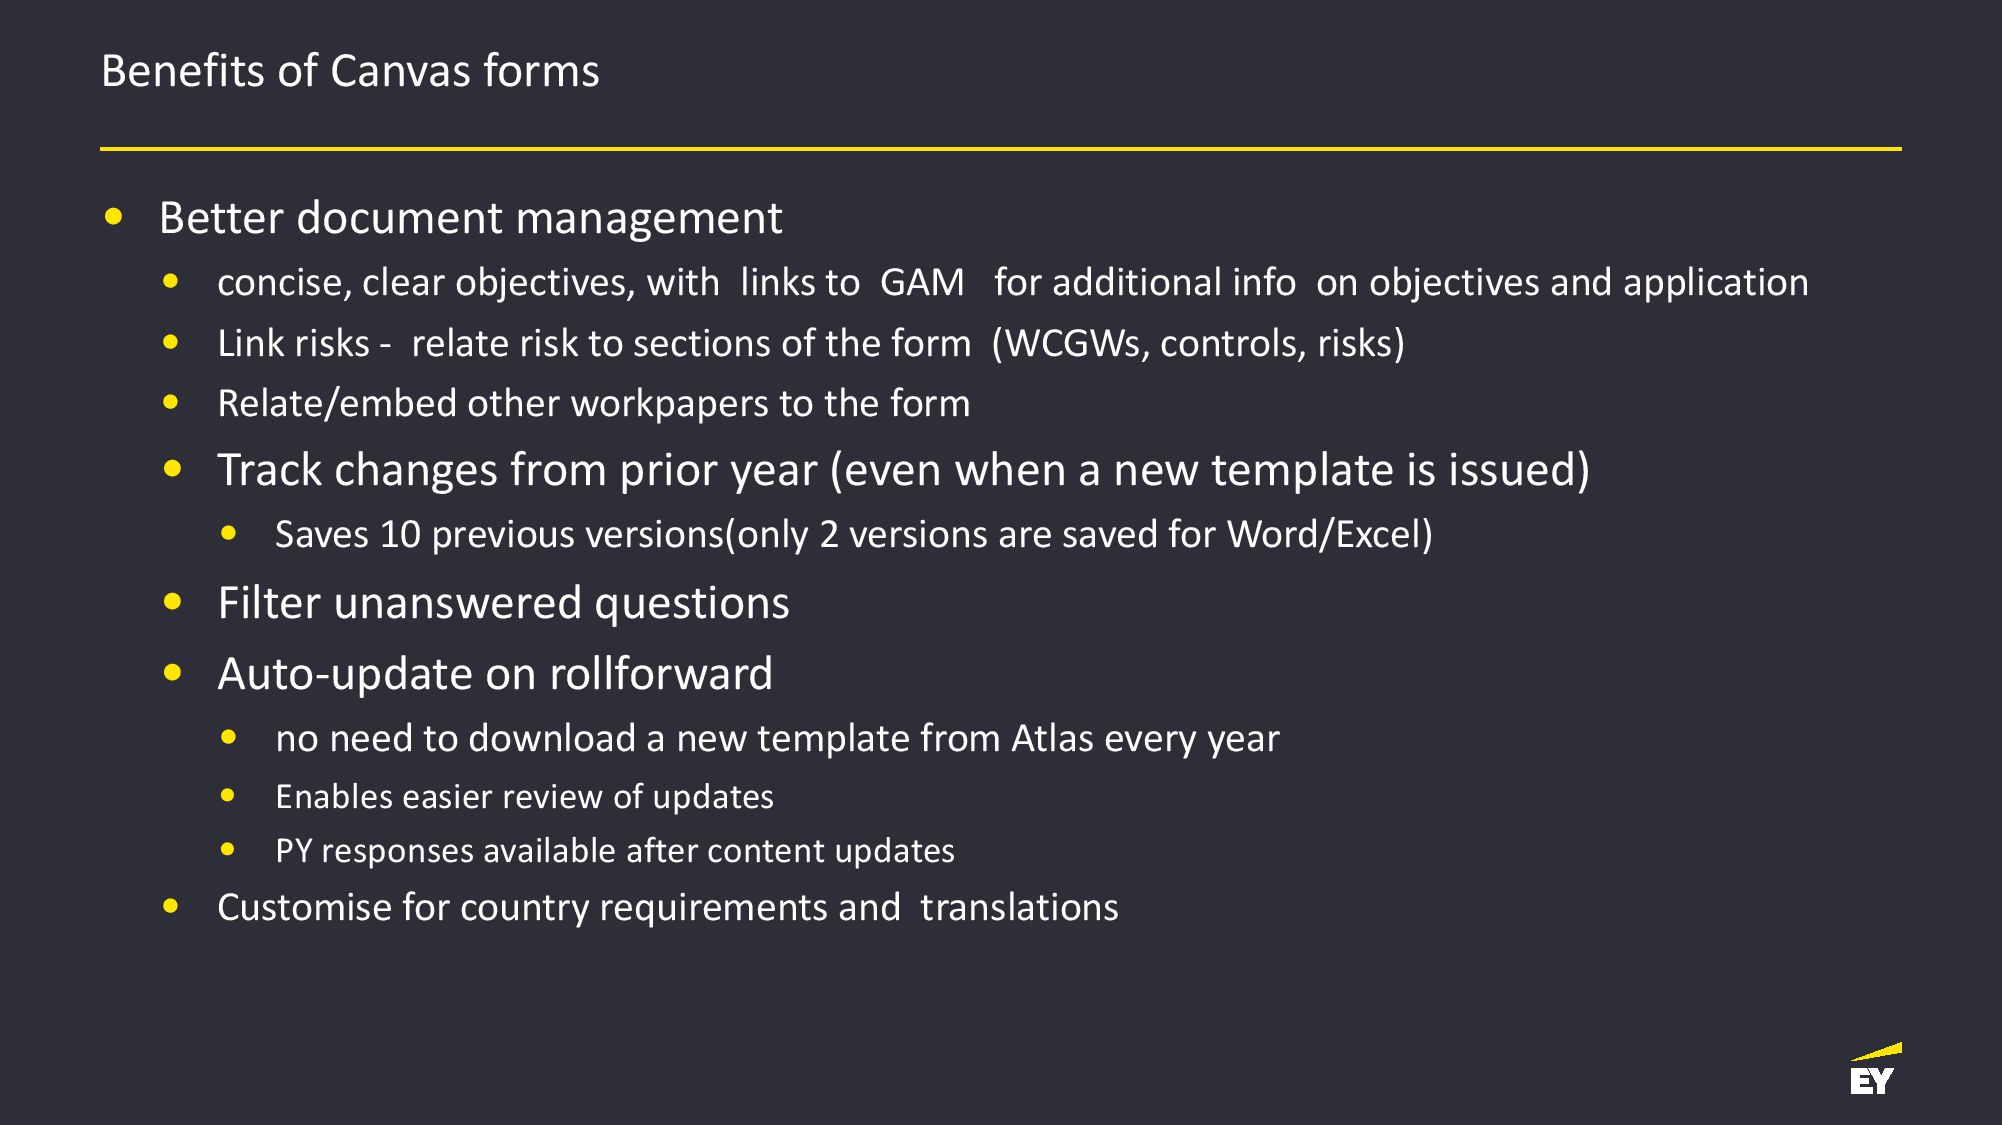Click the yellow horizontal divider line under title
The width and height of the screenshot is (2002, 1125).
pyautogui.click(x=1000, y=149)
